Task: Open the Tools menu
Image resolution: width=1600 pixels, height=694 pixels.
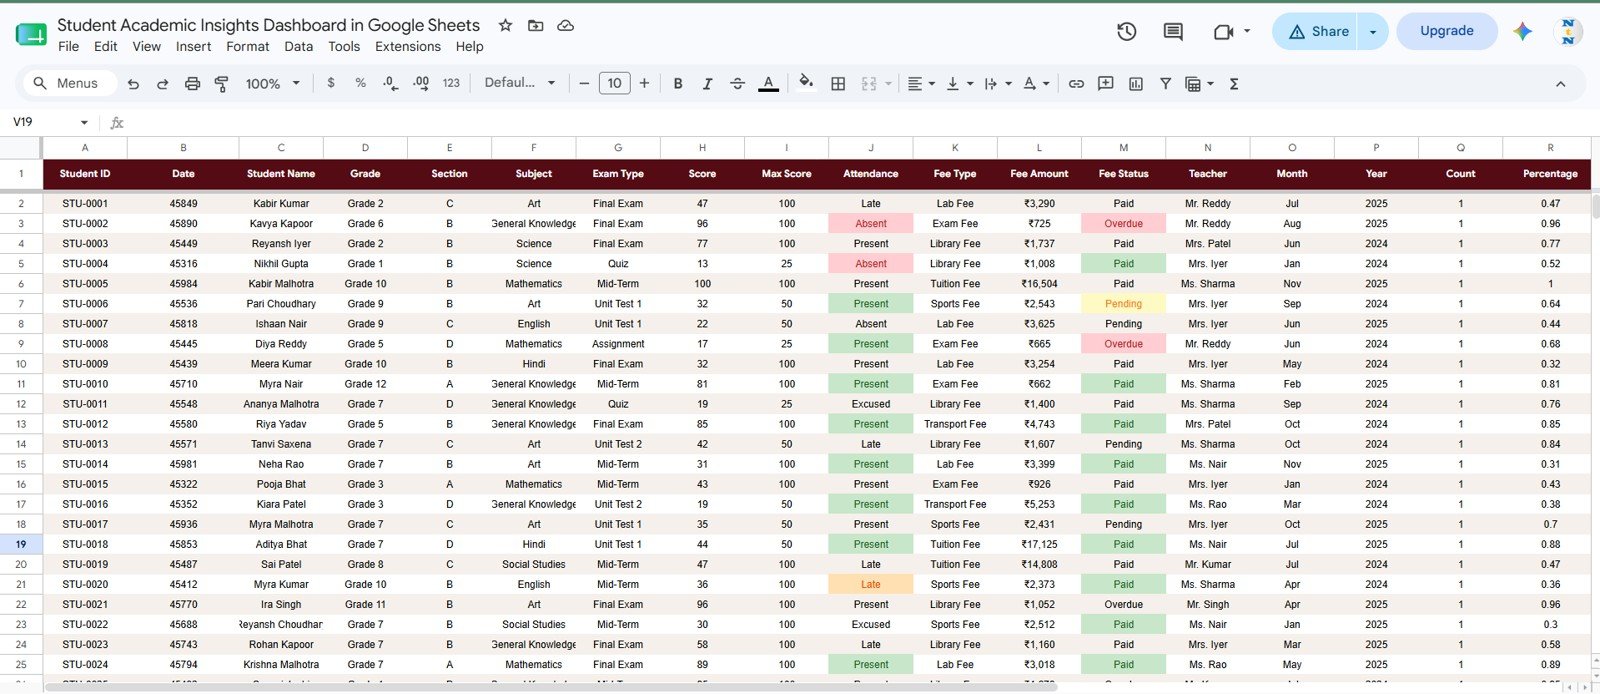Action: point(344,46)
